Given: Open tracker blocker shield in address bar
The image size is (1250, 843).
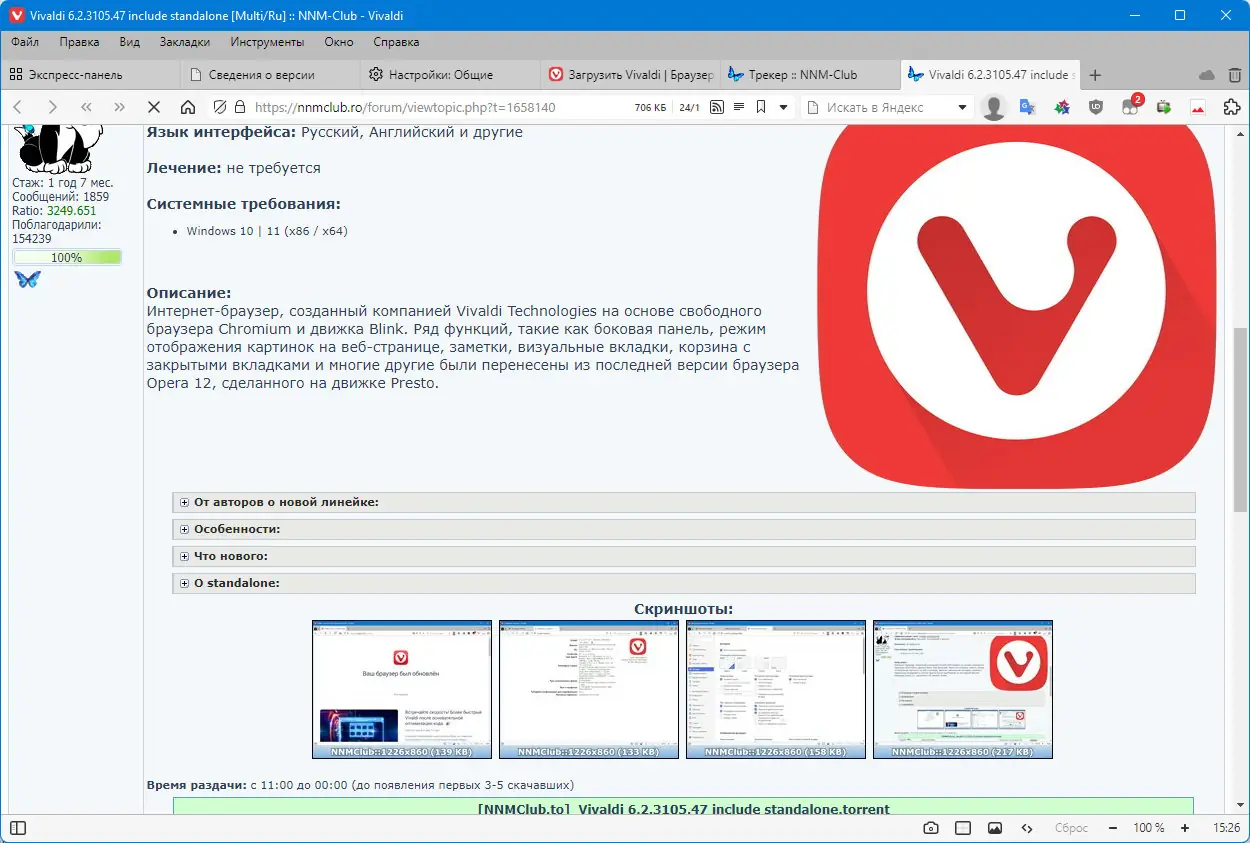Looking at the screenshot, I should tap(220, 107).
